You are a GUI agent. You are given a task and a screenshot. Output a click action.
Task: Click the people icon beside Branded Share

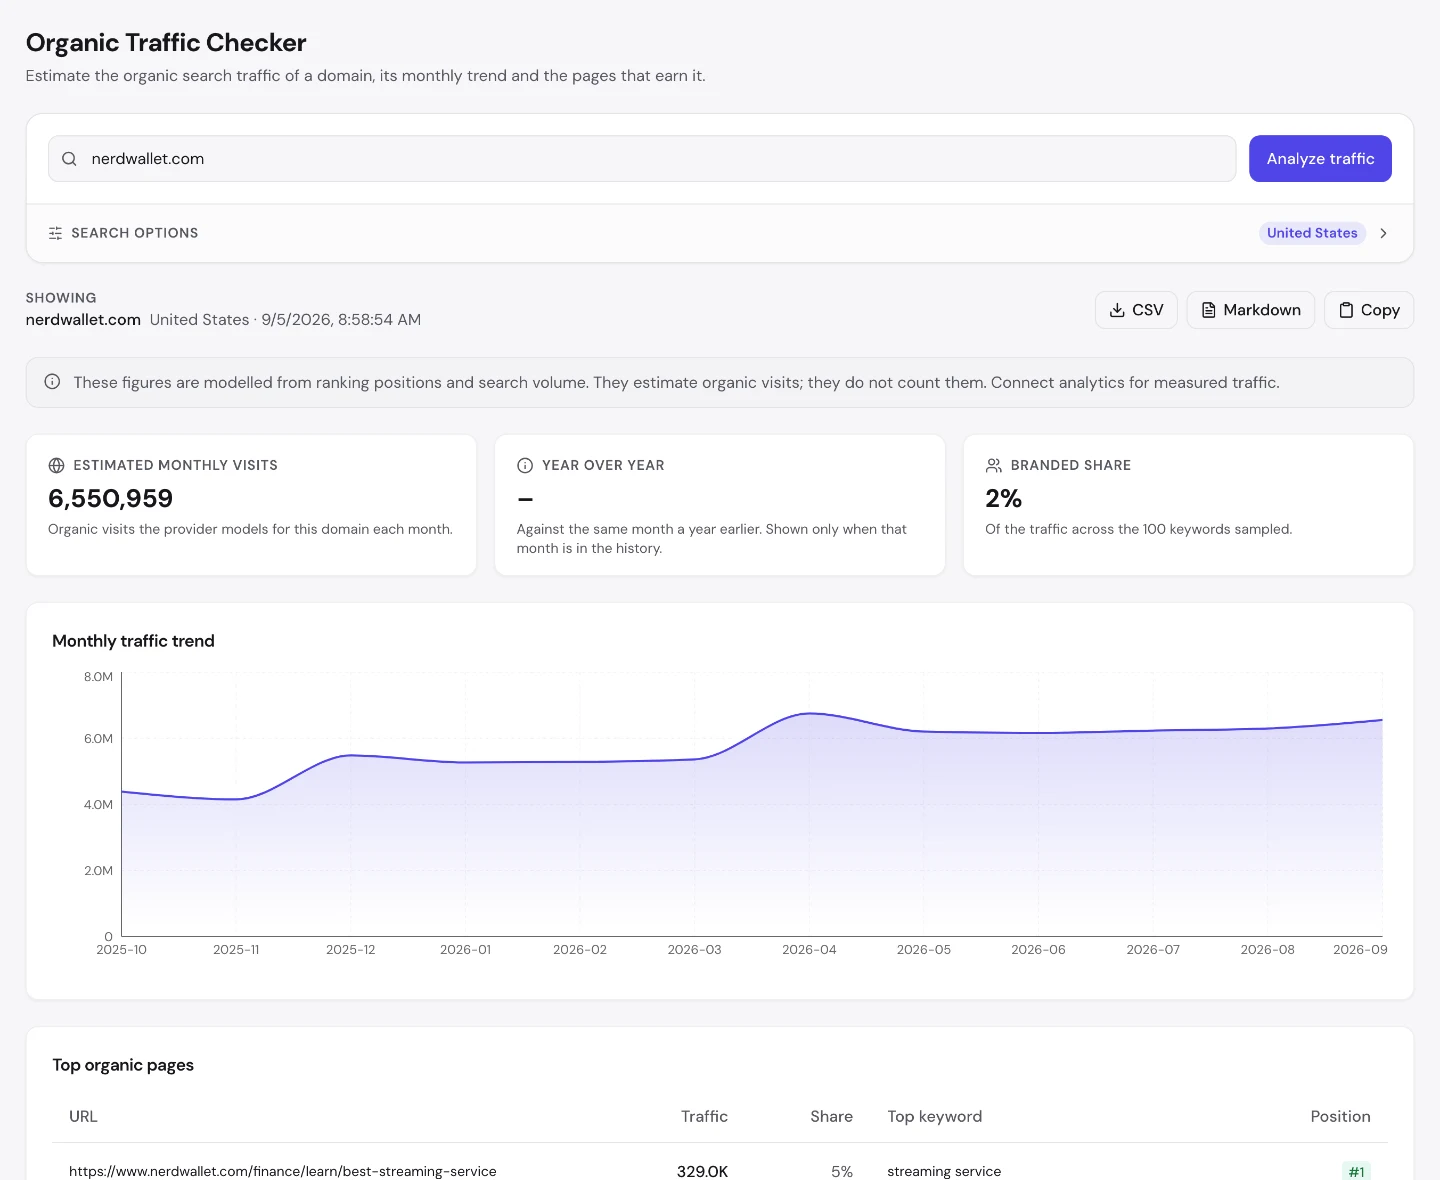pyautogui.click(x=993, y=465)
